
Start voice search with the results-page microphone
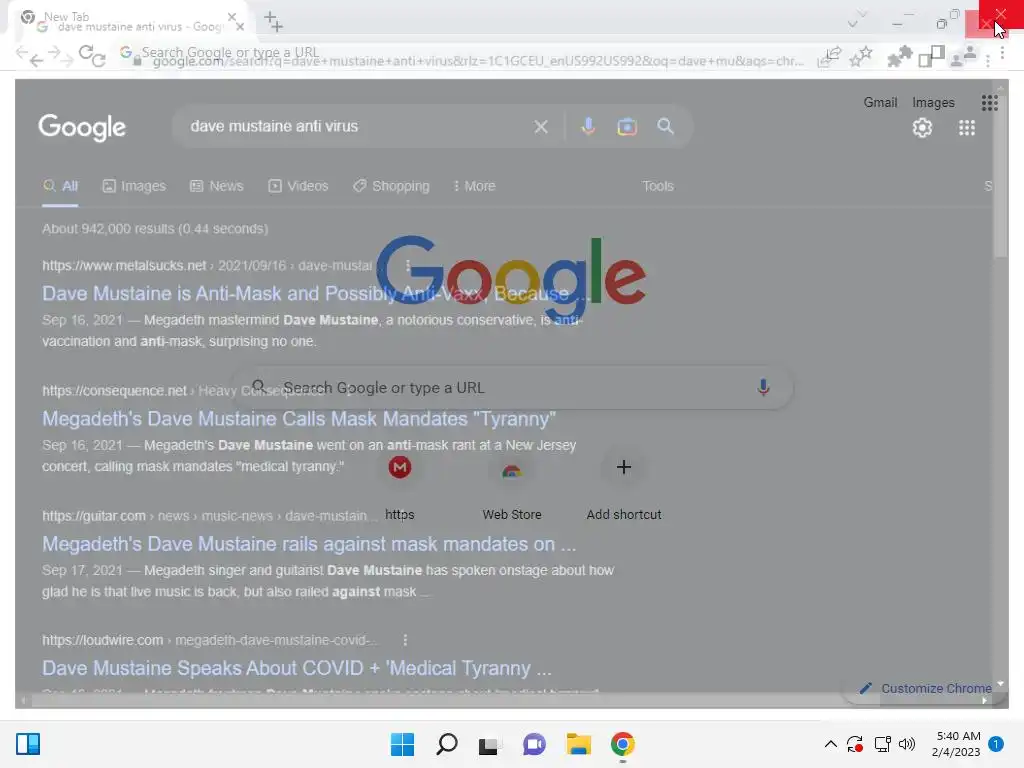pos(588,126)
